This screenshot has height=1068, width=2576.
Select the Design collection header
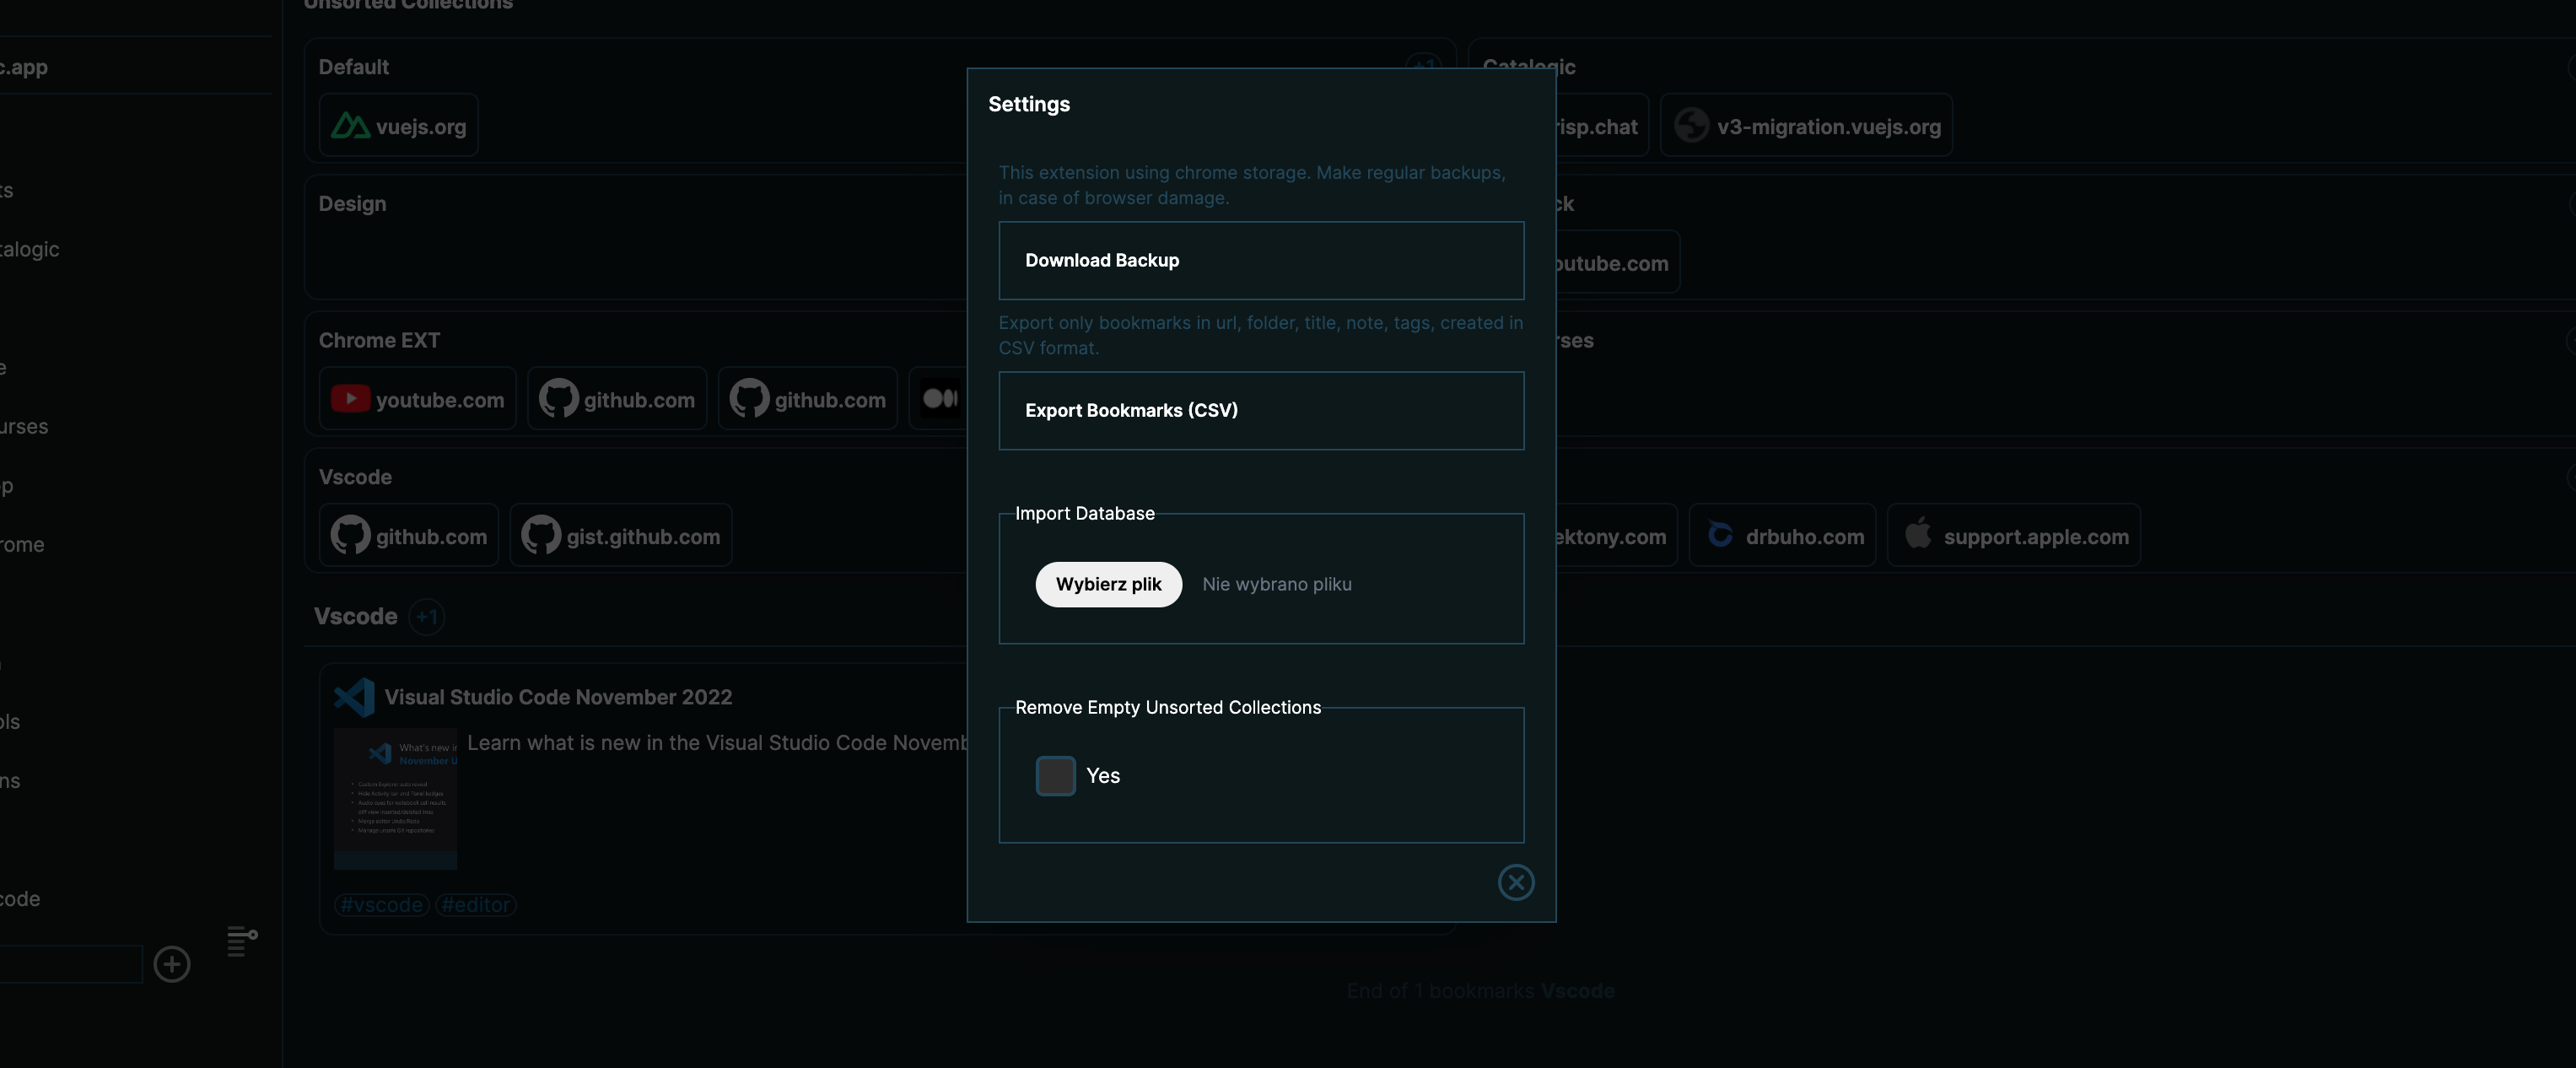pyautogui.click(x=352, y=203)
